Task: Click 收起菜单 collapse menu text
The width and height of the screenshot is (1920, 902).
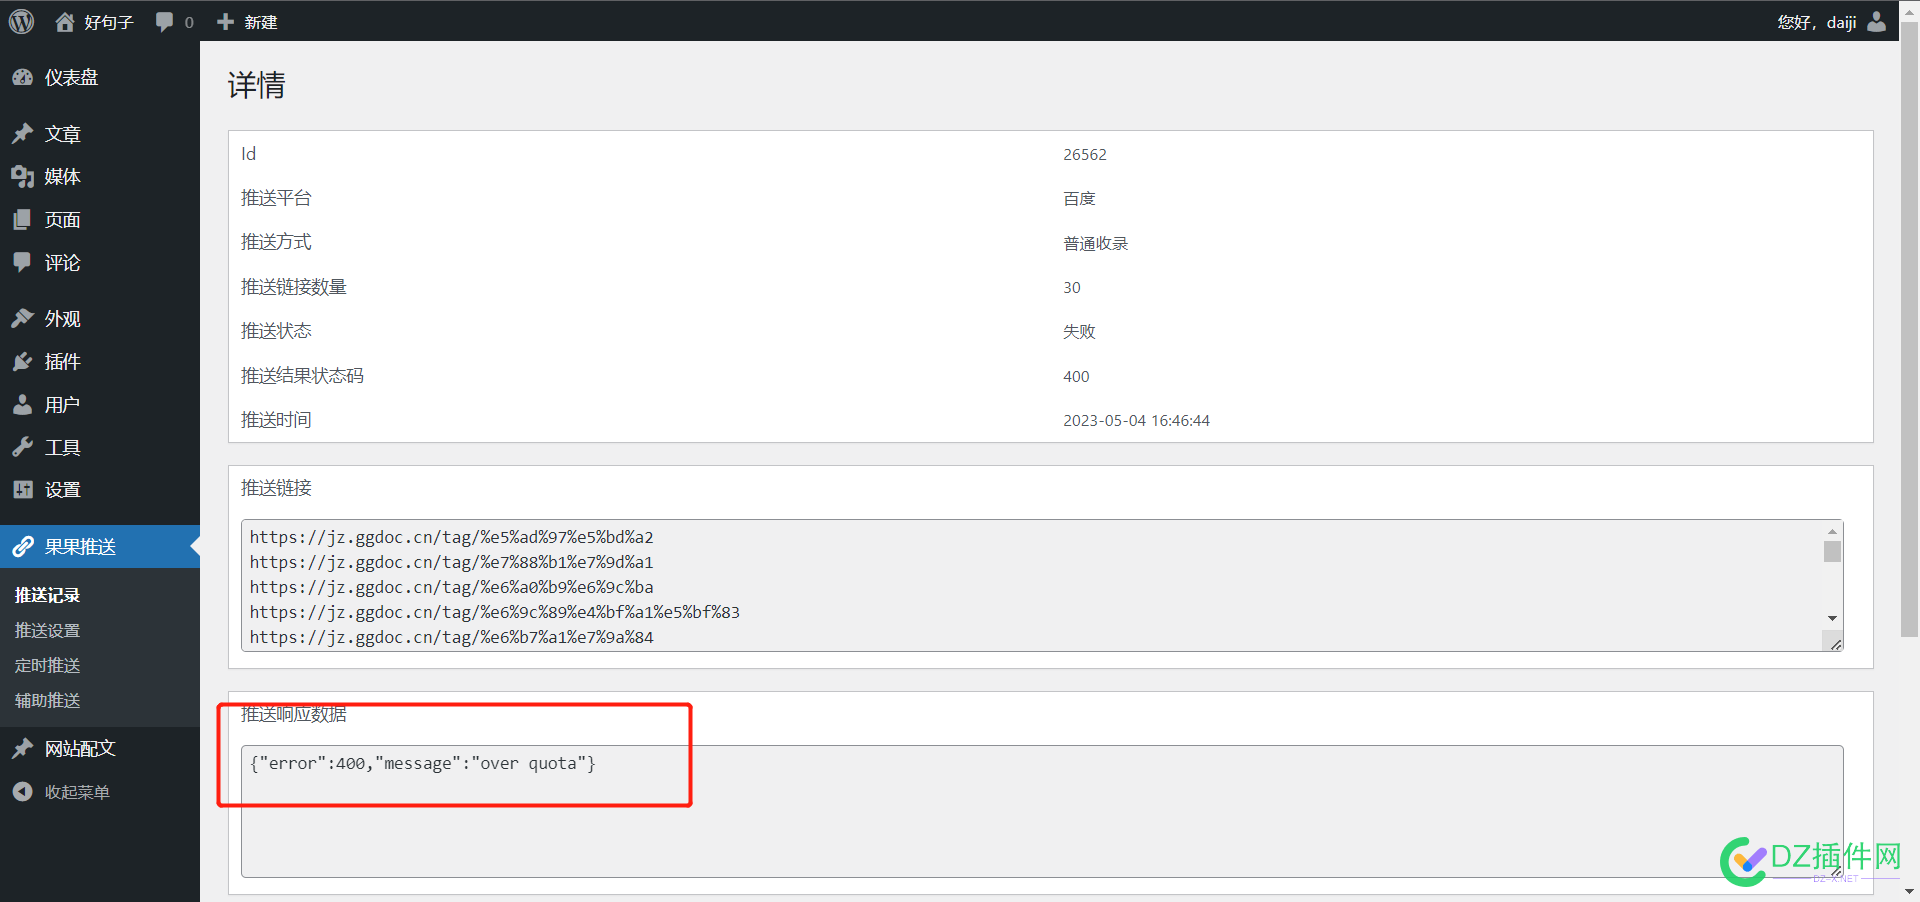Action: tap(77, 792)
